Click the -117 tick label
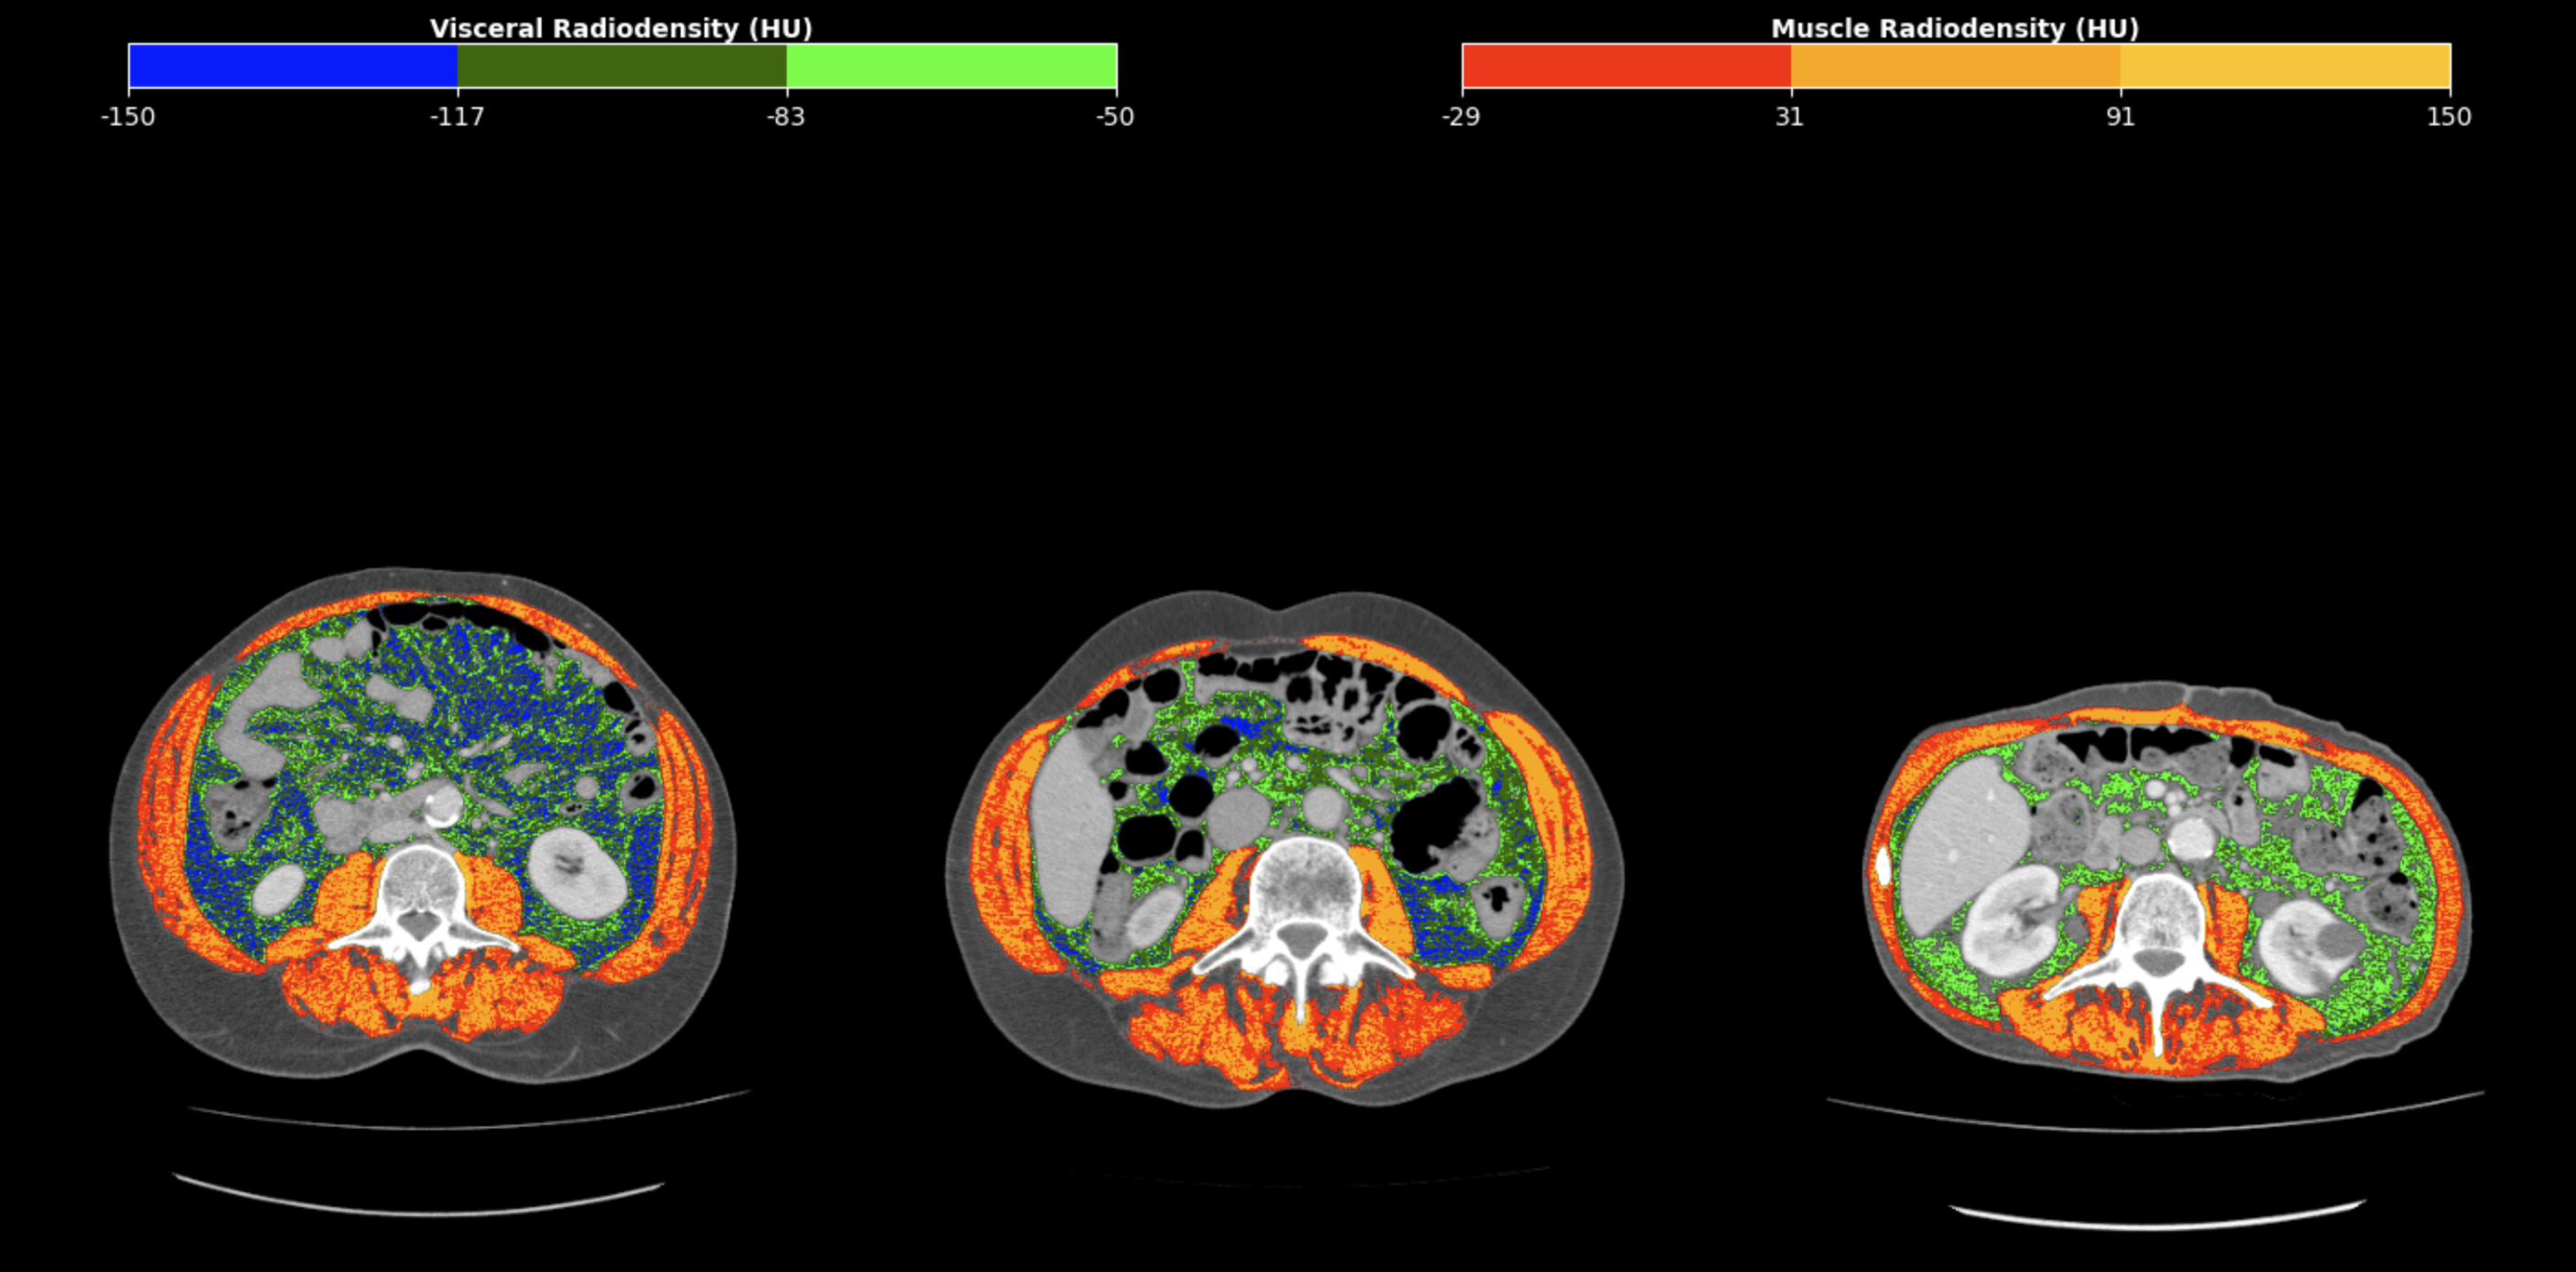Image resolution: width=2576 pixels, height=1272 pixels. pyautogui.click(x=457, y=117)
